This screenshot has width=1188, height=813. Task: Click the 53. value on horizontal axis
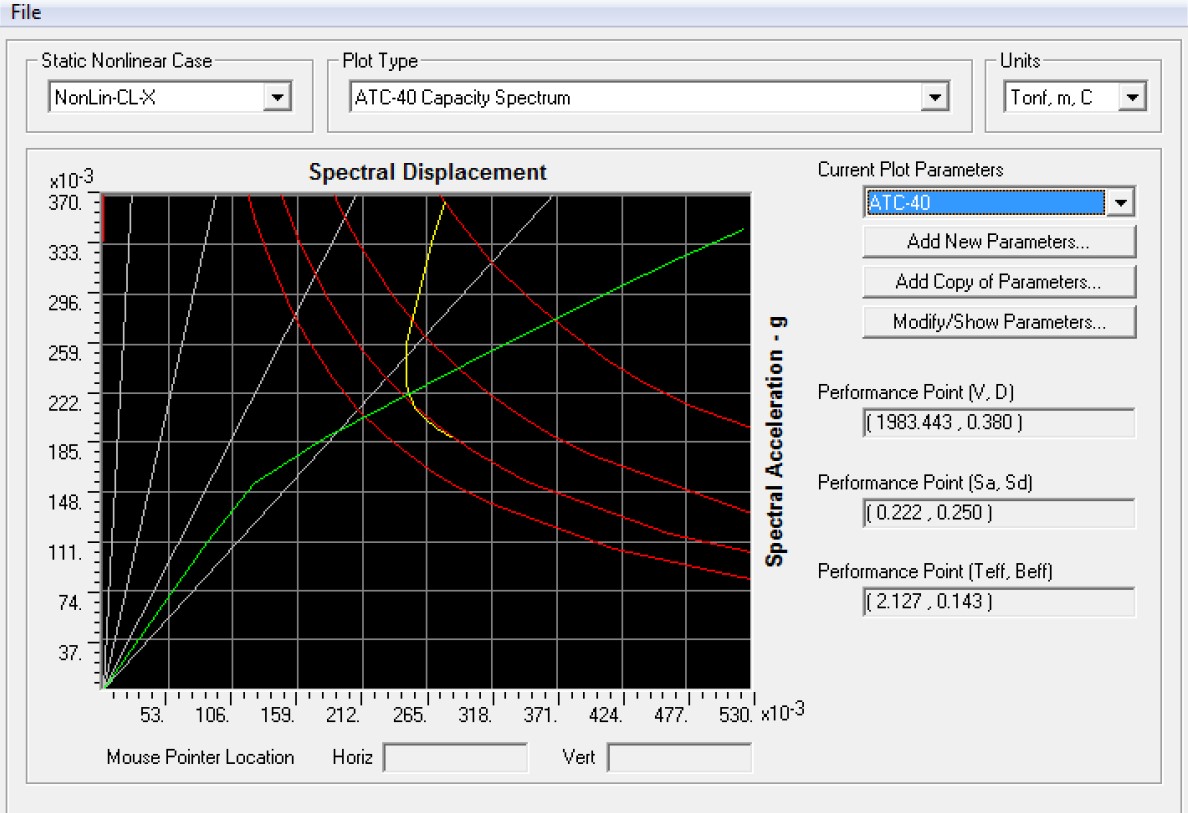click(x=152, y=715)
